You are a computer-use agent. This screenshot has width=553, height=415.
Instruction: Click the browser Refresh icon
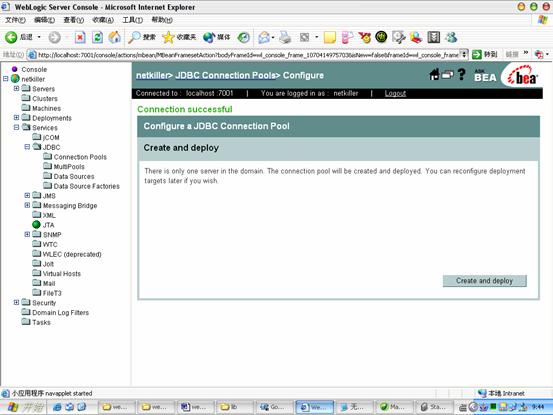pos(97,37)
